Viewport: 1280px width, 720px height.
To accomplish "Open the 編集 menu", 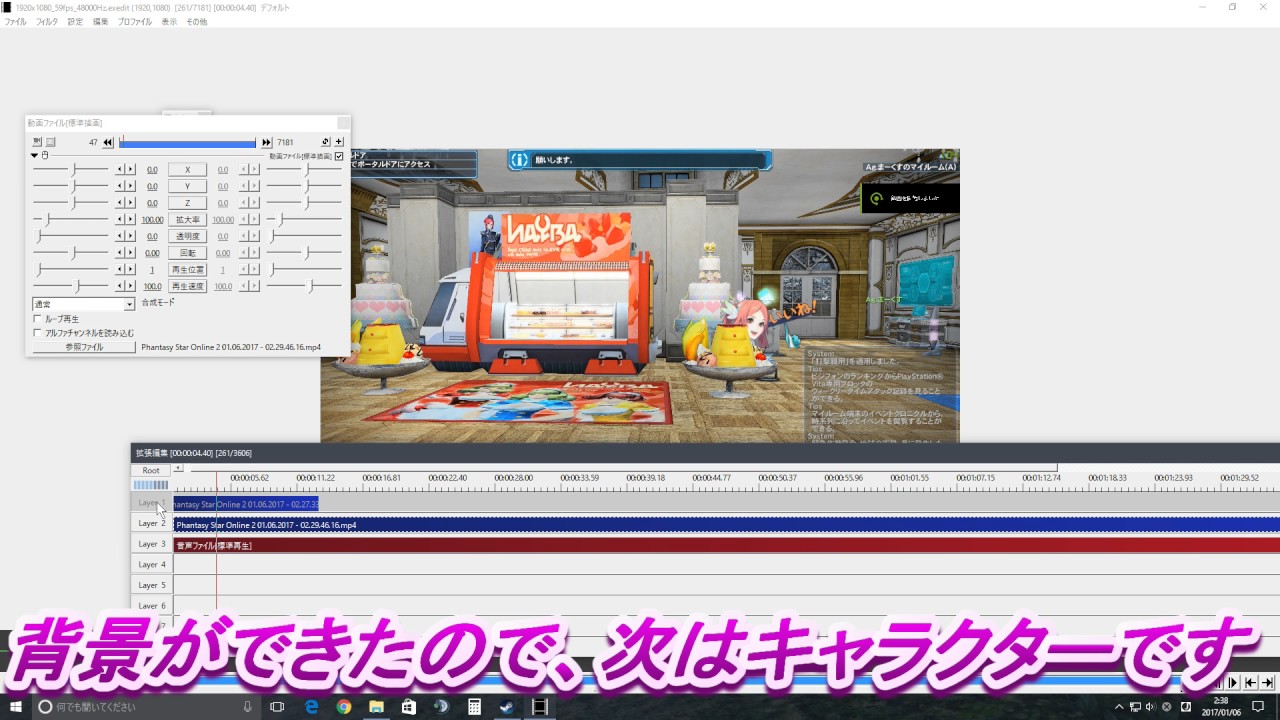I will point(101,21).
